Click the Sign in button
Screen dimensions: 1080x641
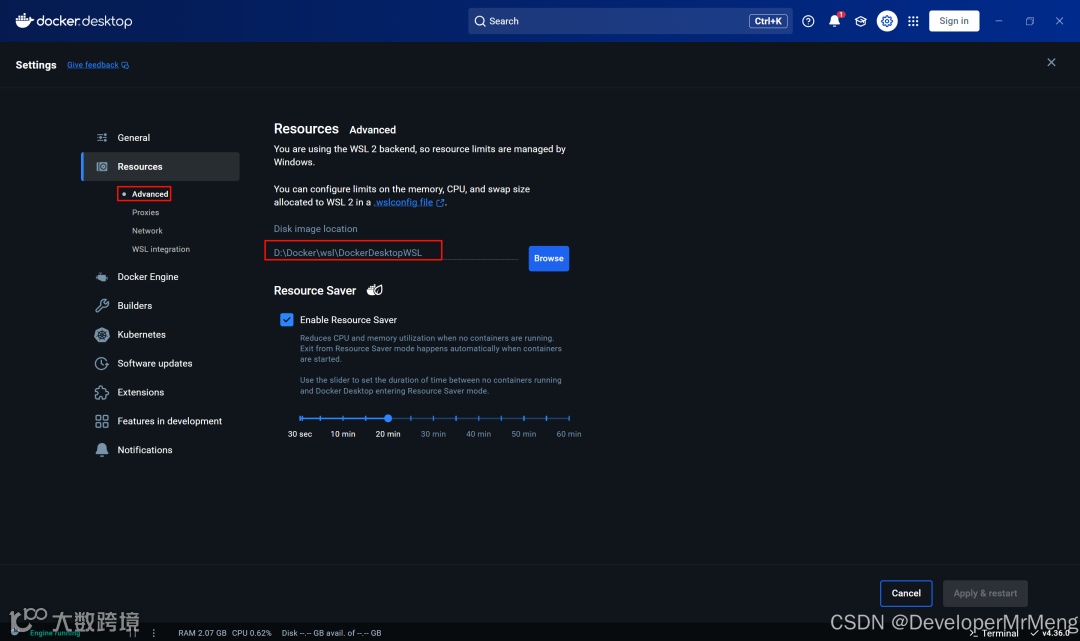click(954, 21)
